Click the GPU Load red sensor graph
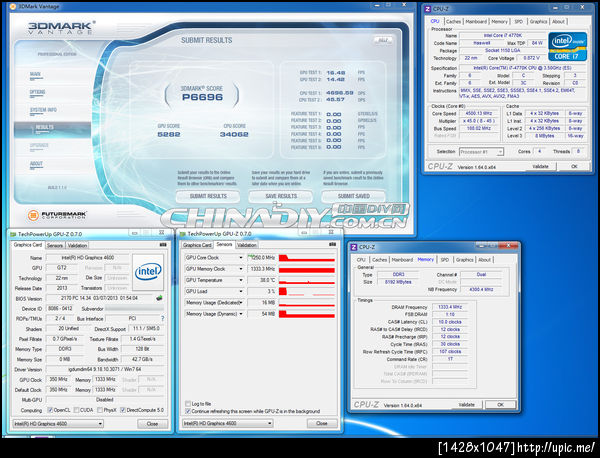The image size is (600, 458). pos(307,291)
